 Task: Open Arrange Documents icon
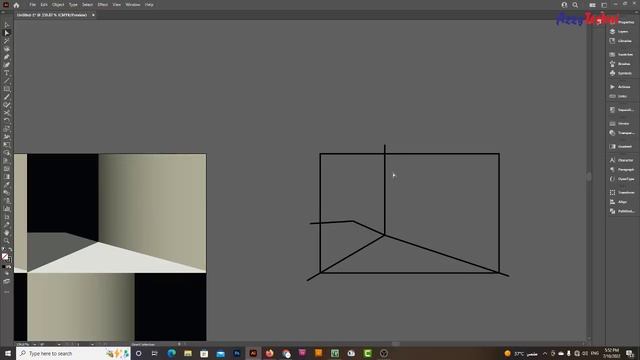pyautogui.click(x=593, y=5)
